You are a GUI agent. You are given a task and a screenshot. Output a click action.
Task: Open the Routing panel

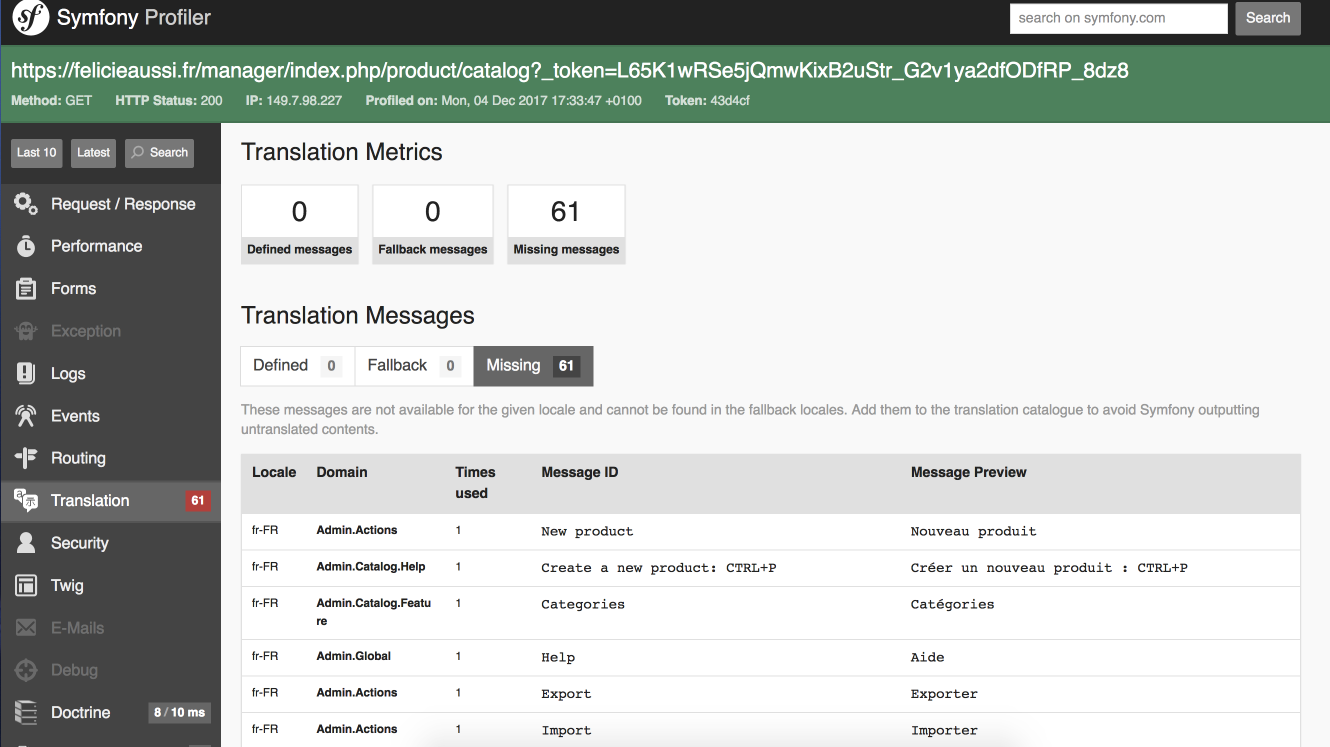pos(110,458)
